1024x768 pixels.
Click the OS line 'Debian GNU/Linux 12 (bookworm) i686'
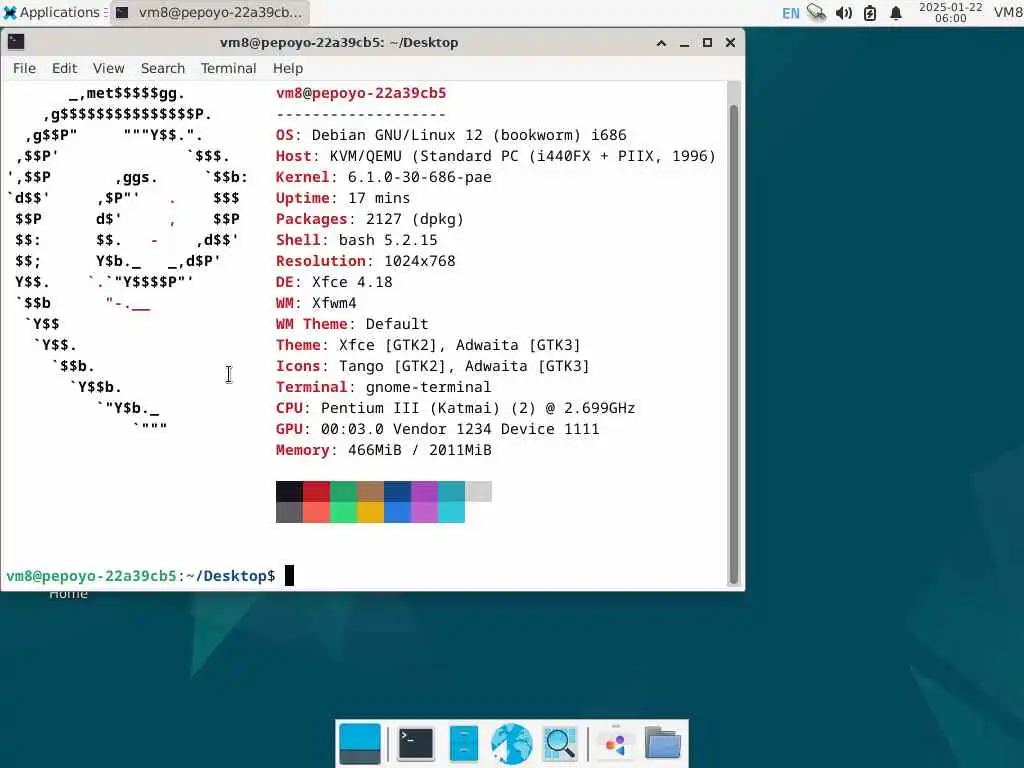469,135
